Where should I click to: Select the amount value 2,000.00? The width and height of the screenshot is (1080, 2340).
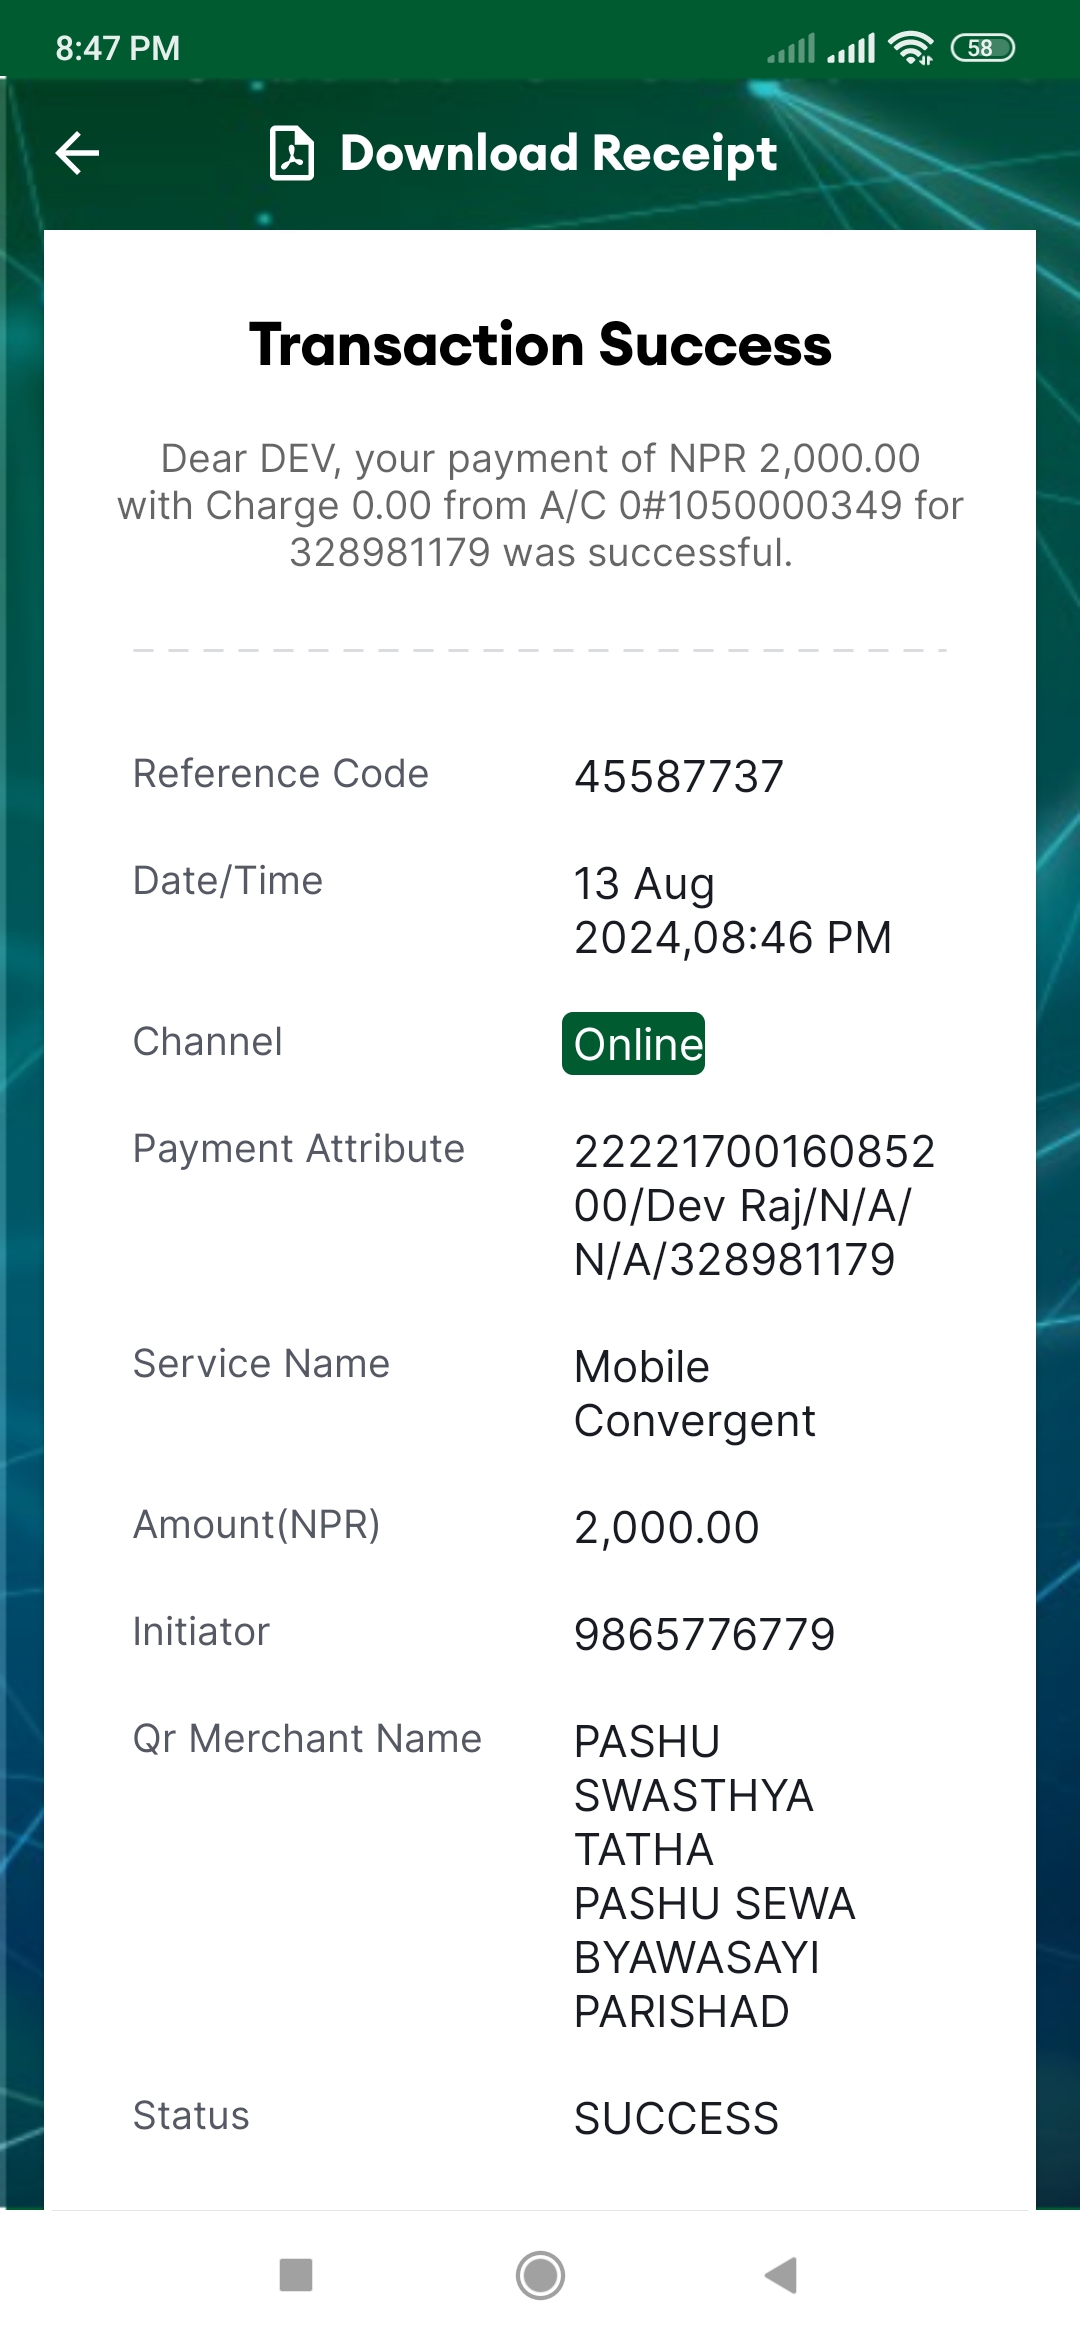(x=667, y=1528)
